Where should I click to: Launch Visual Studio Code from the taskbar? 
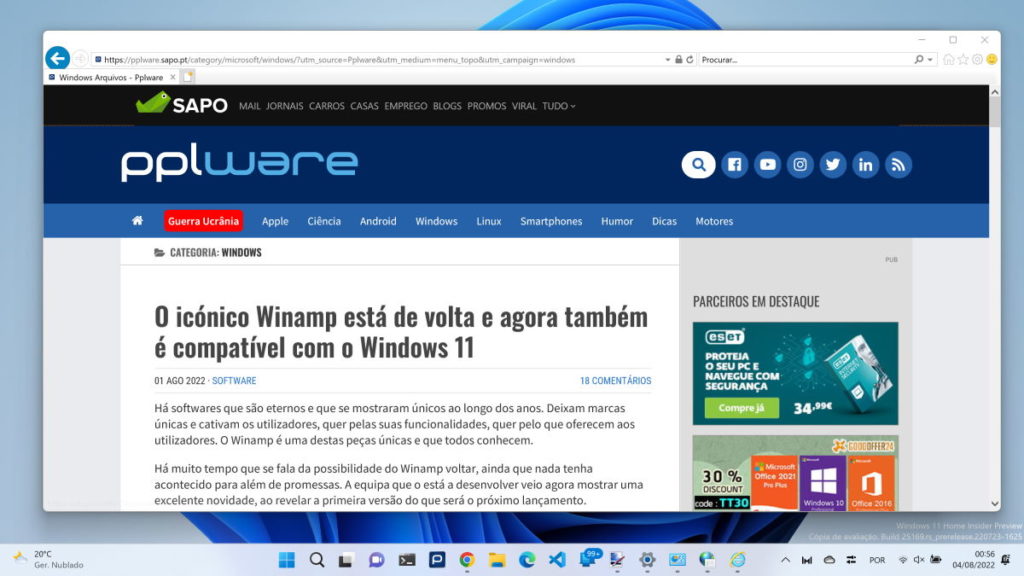[557, 560]
